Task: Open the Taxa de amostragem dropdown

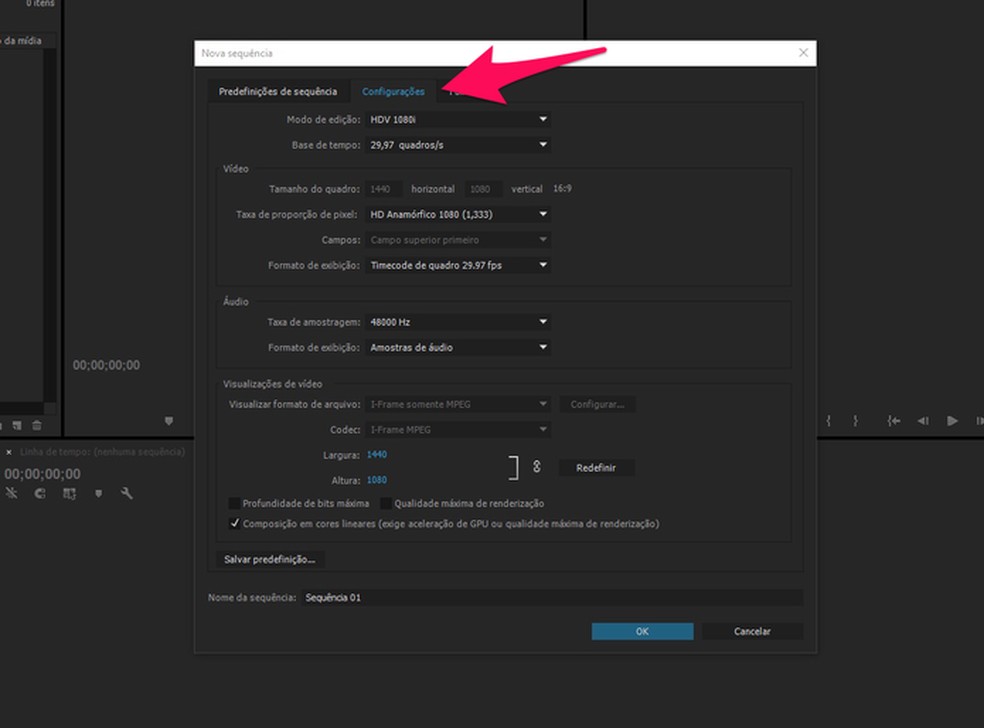Action: 458,322
